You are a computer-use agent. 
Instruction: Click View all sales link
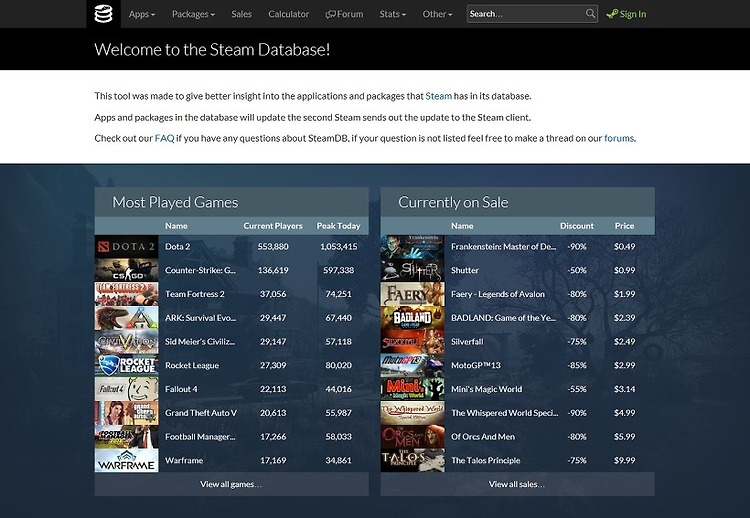(x=517, y=484)
